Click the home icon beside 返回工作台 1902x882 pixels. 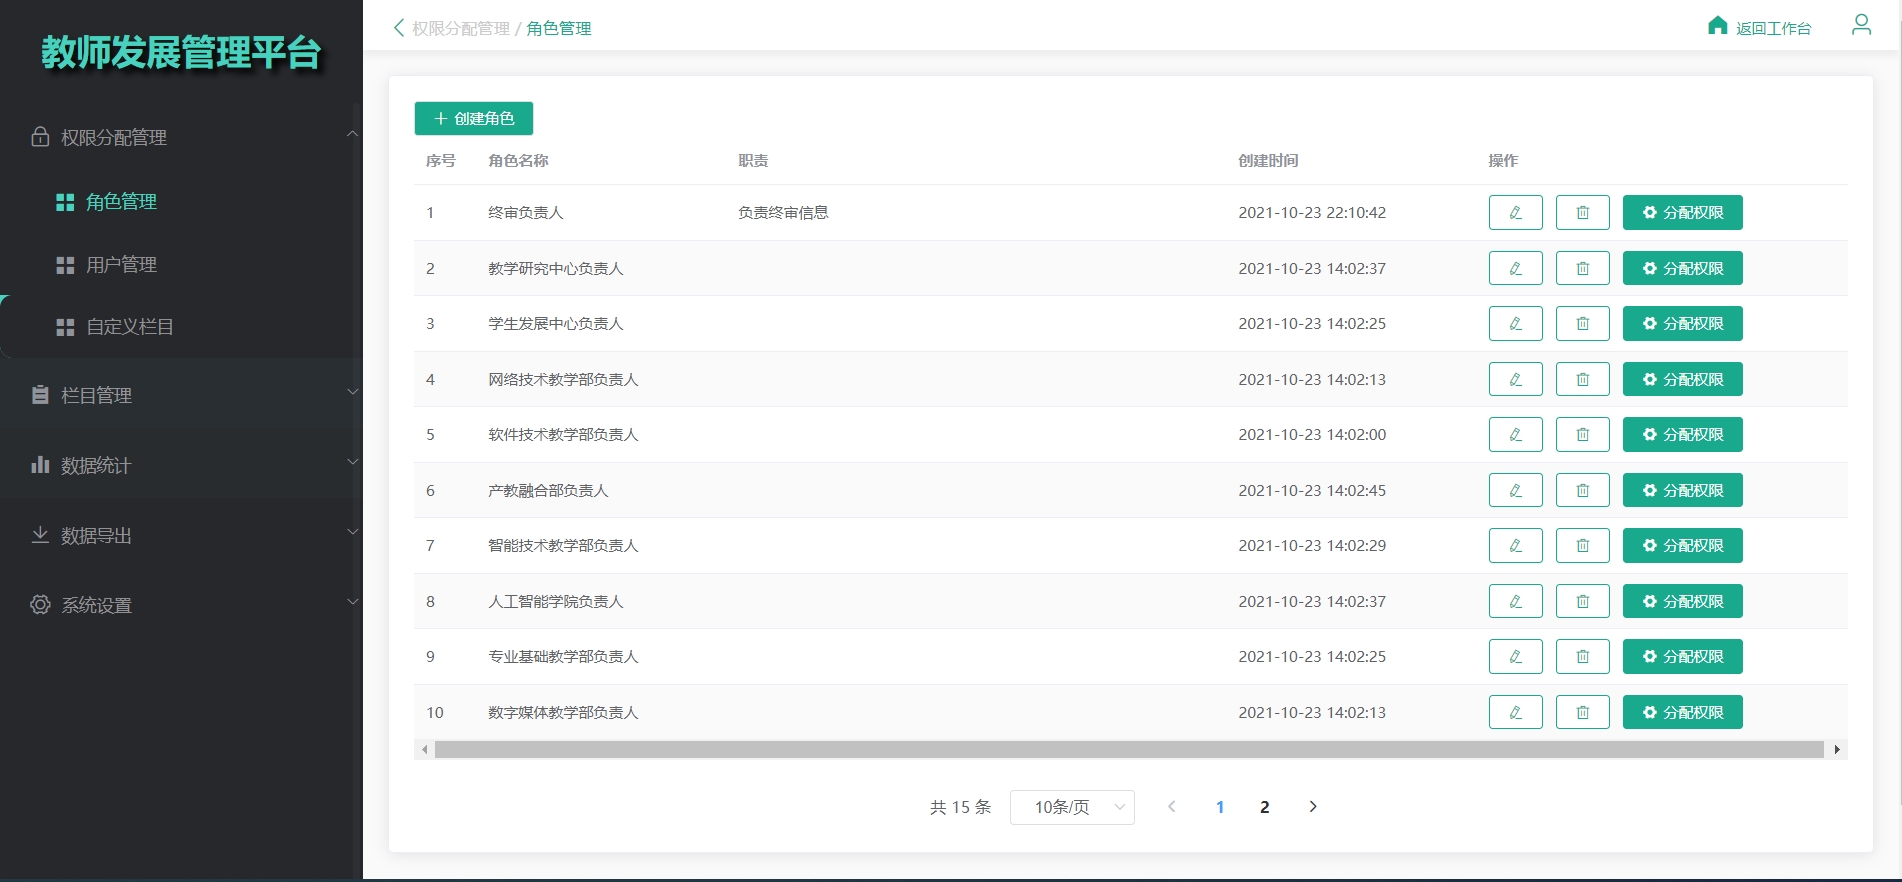tap(1717, 26)
